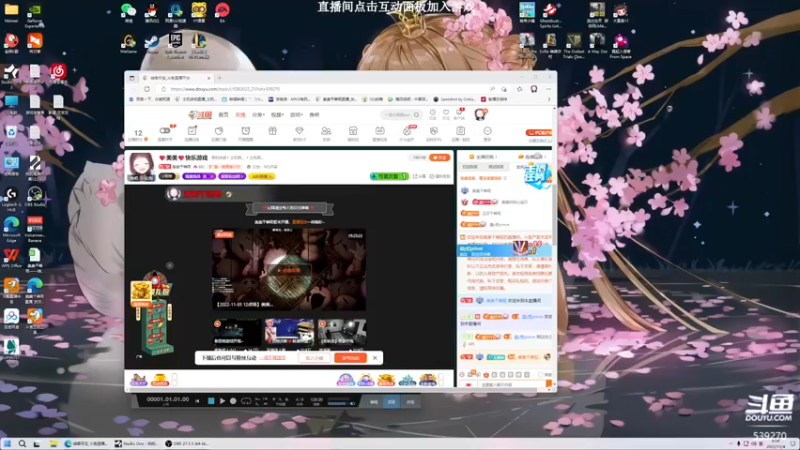The image size is (800, 450).
Task: Click the orange PC client button at top right
Action: (539, 133)
